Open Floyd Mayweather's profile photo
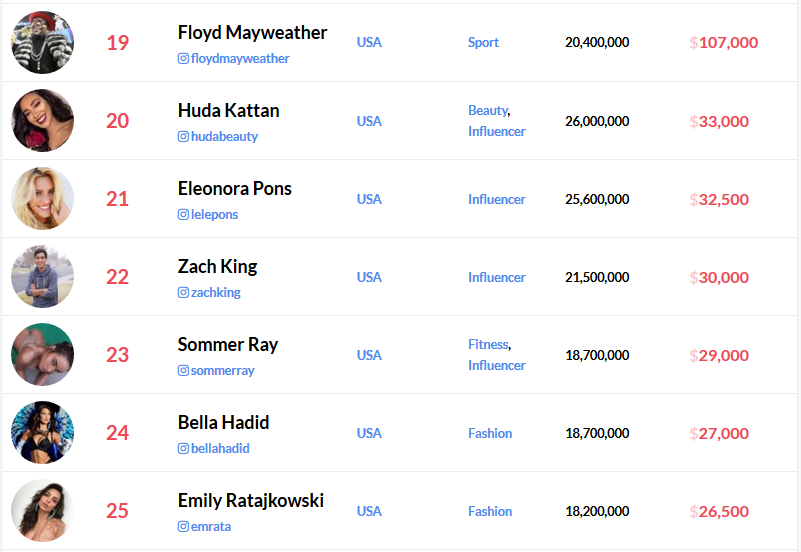Screen dimensions: 801x552 click(x=42, y=42)
